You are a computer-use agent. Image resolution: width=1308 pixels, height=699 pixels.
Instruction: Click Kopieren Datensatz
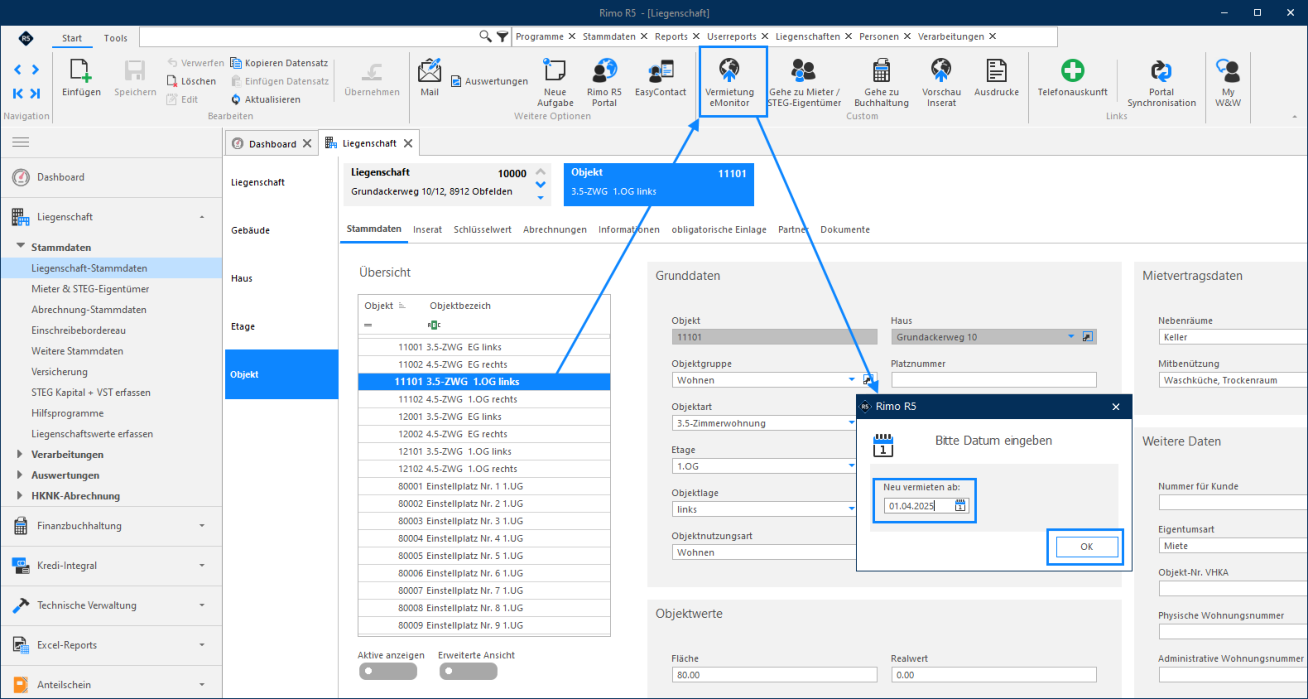pyautogui.click(x=279, y=62)
